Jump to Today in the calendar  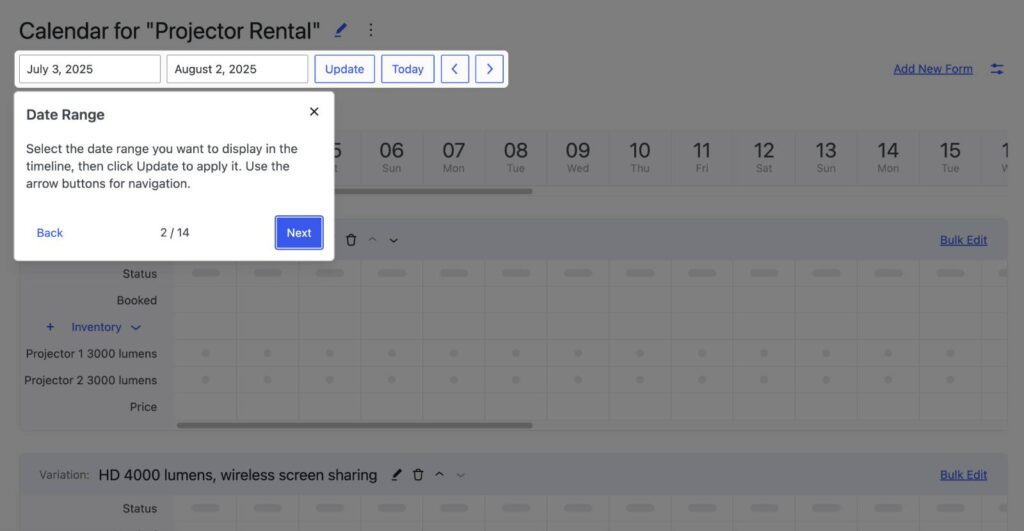pyautogui.click(x=407, y=69)
